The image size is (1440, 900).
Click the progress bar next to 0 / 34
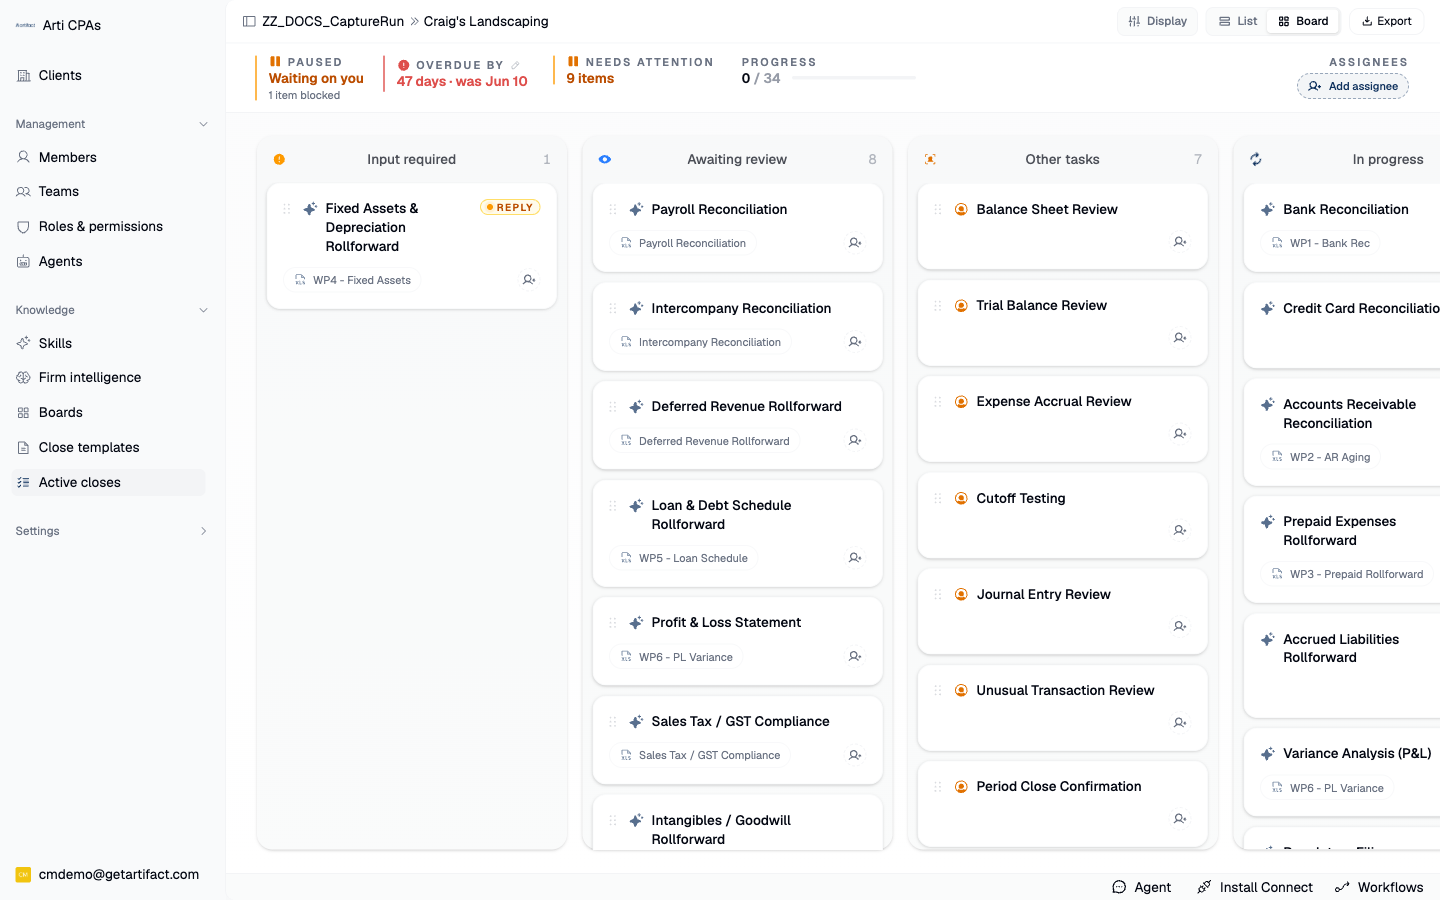coord(853,78)
